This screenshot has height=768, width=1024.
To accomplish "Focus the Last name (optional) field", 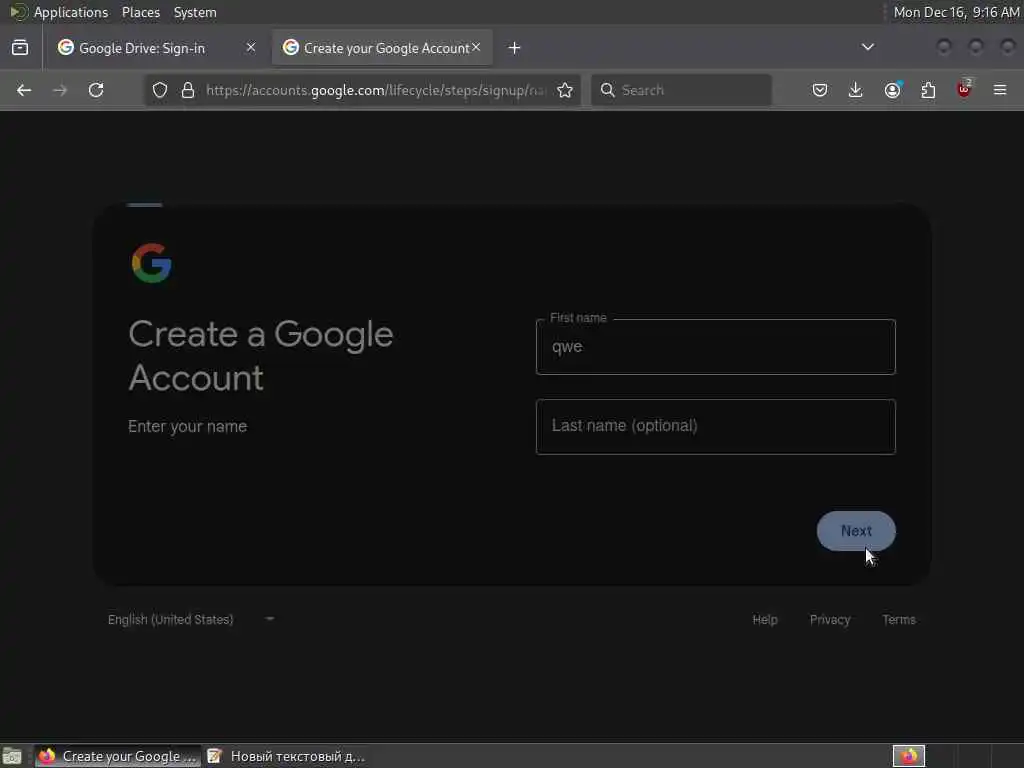I will pyautogui.click(x=716, y=426).
